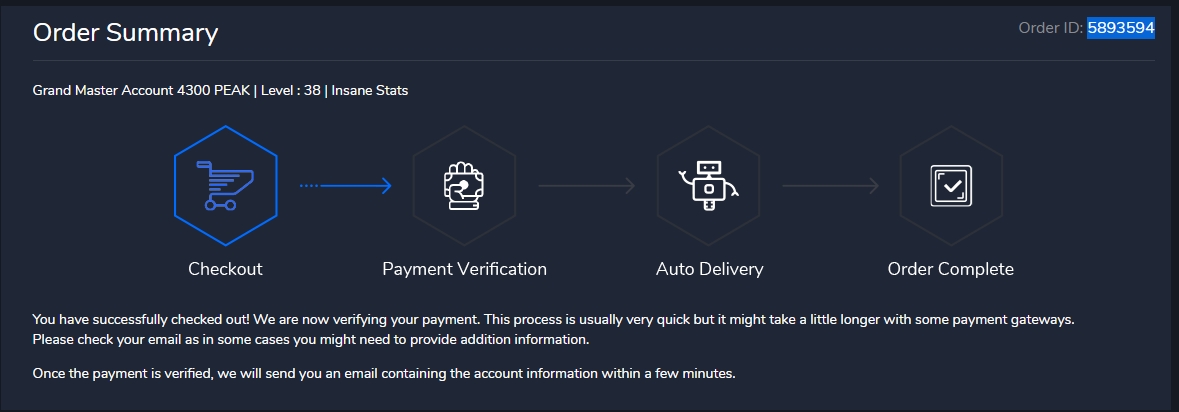Click the Order Complete checkmark icon
This screenshot has height=412, width=1179.
pos(951,186)
